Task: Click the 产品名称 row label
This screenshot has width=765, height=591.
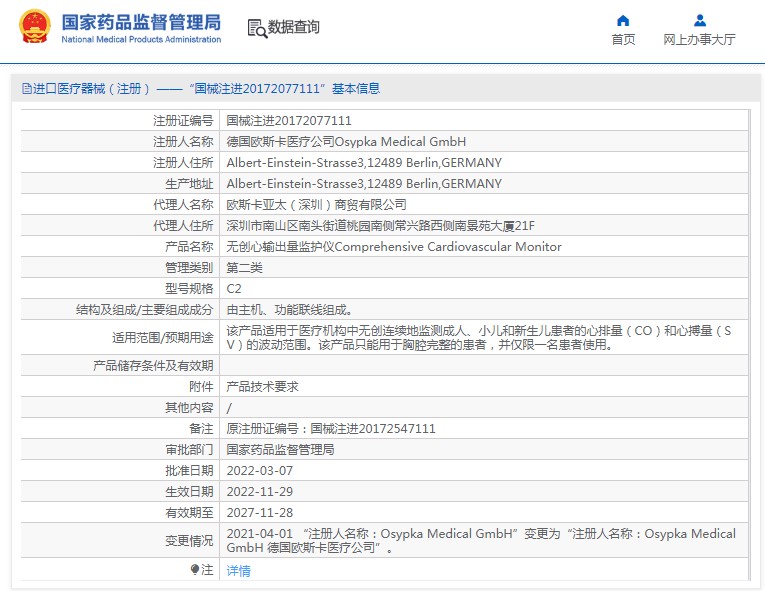Action: click(x=189, y=246)
